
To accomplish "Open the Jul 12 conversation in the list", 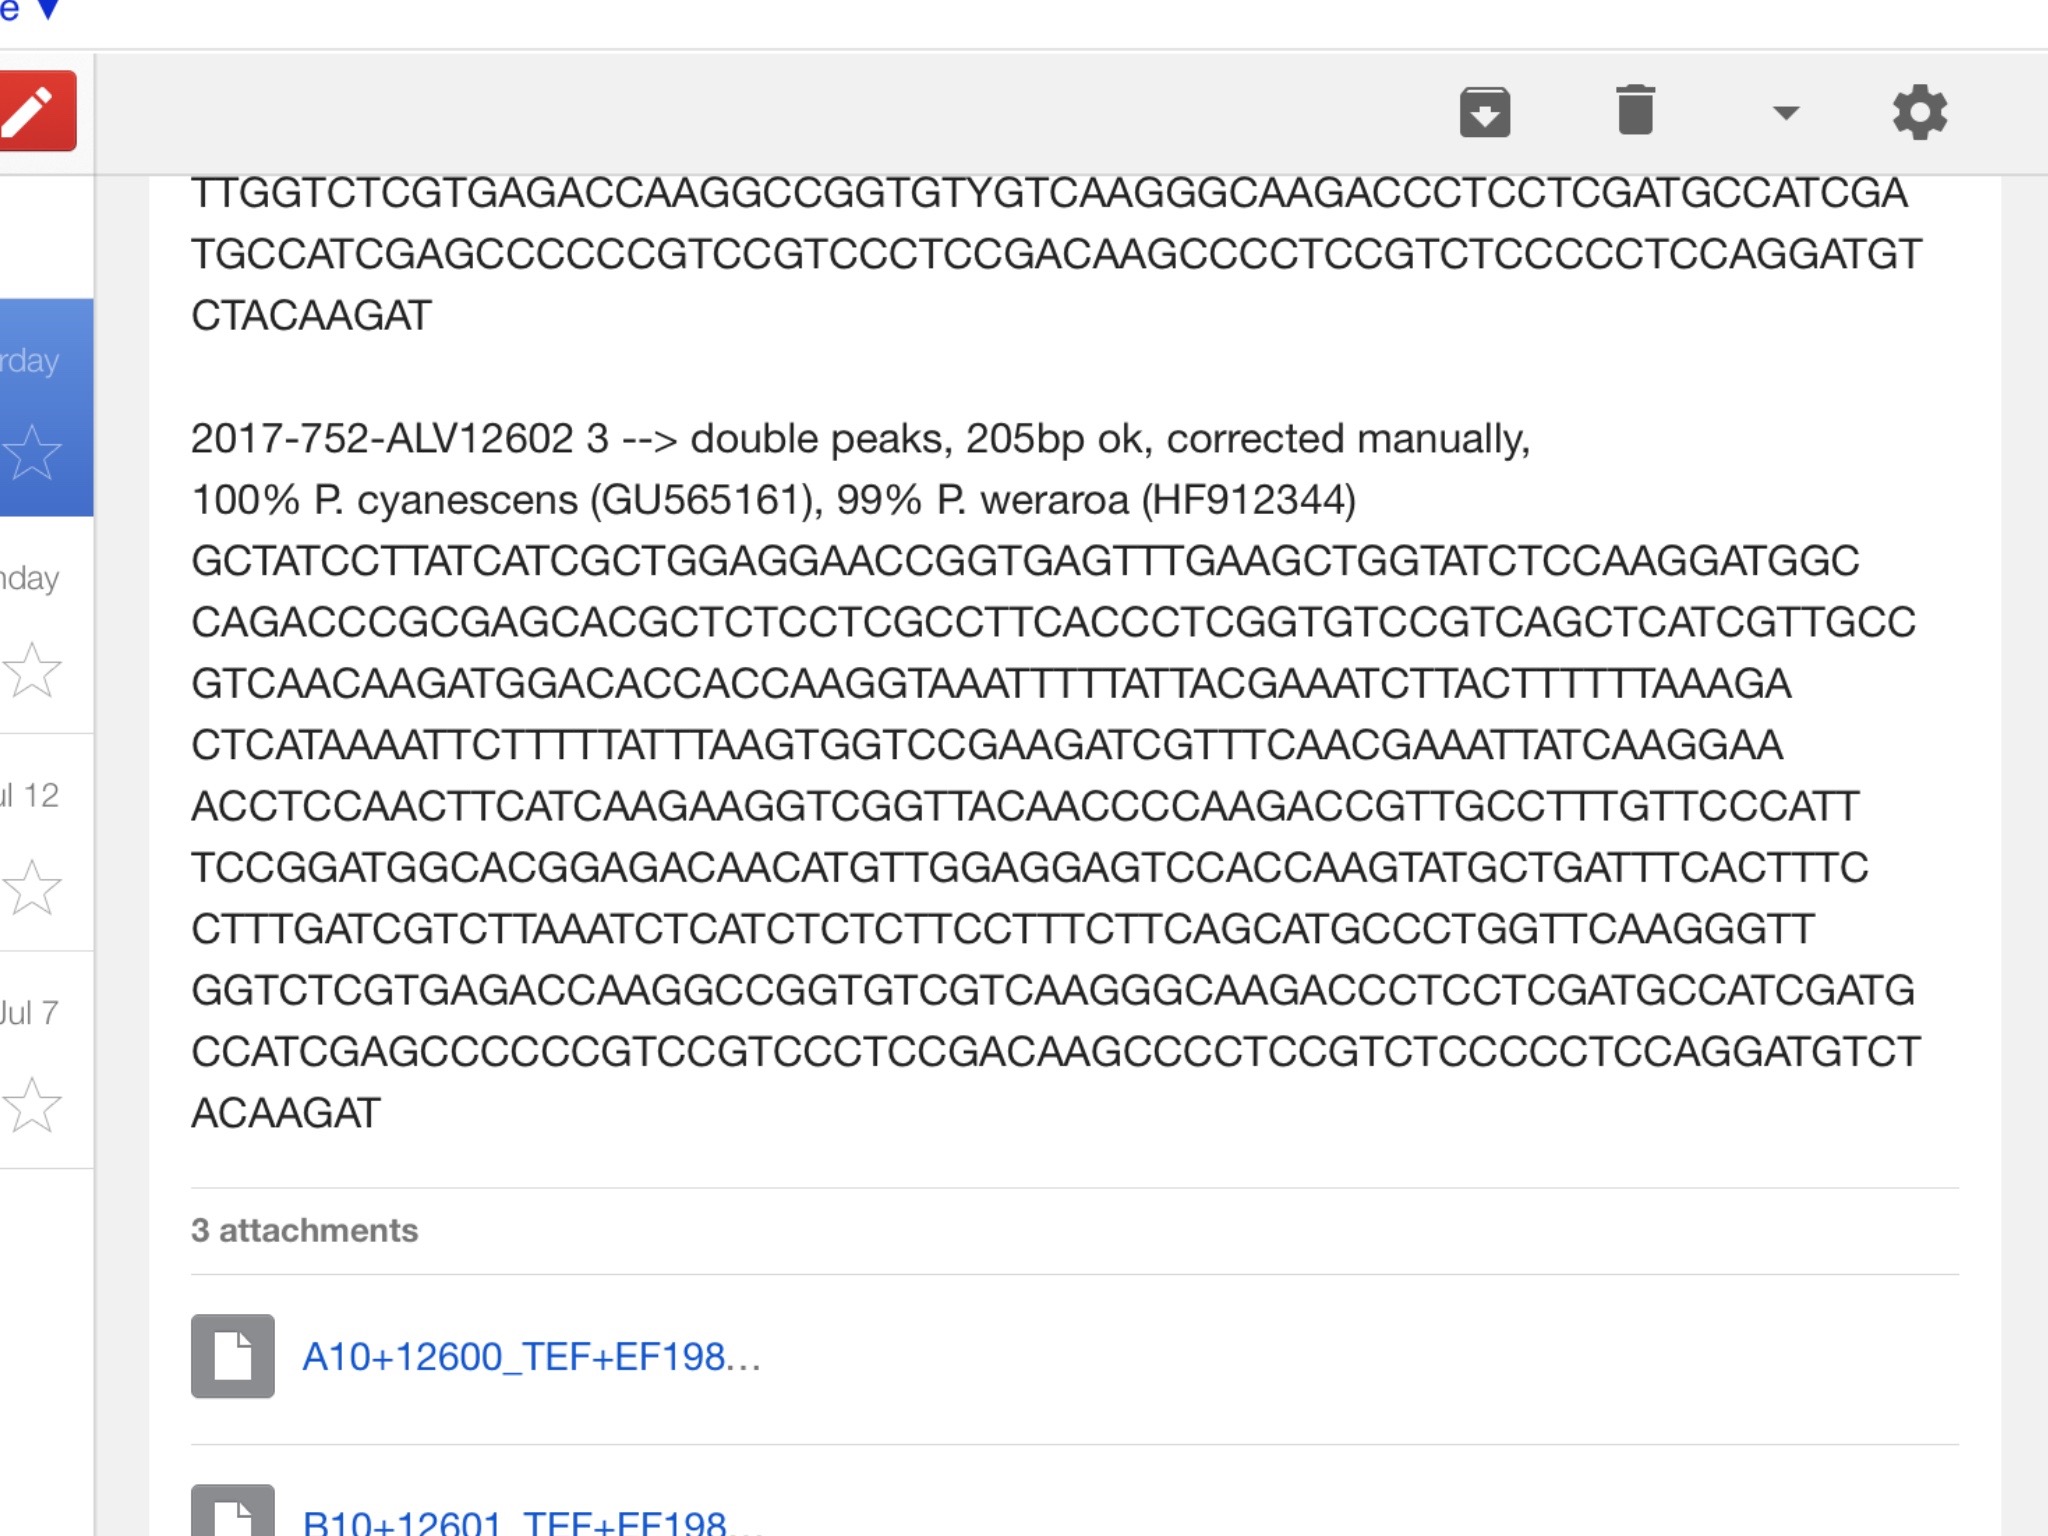I will [x=47, y=842].
